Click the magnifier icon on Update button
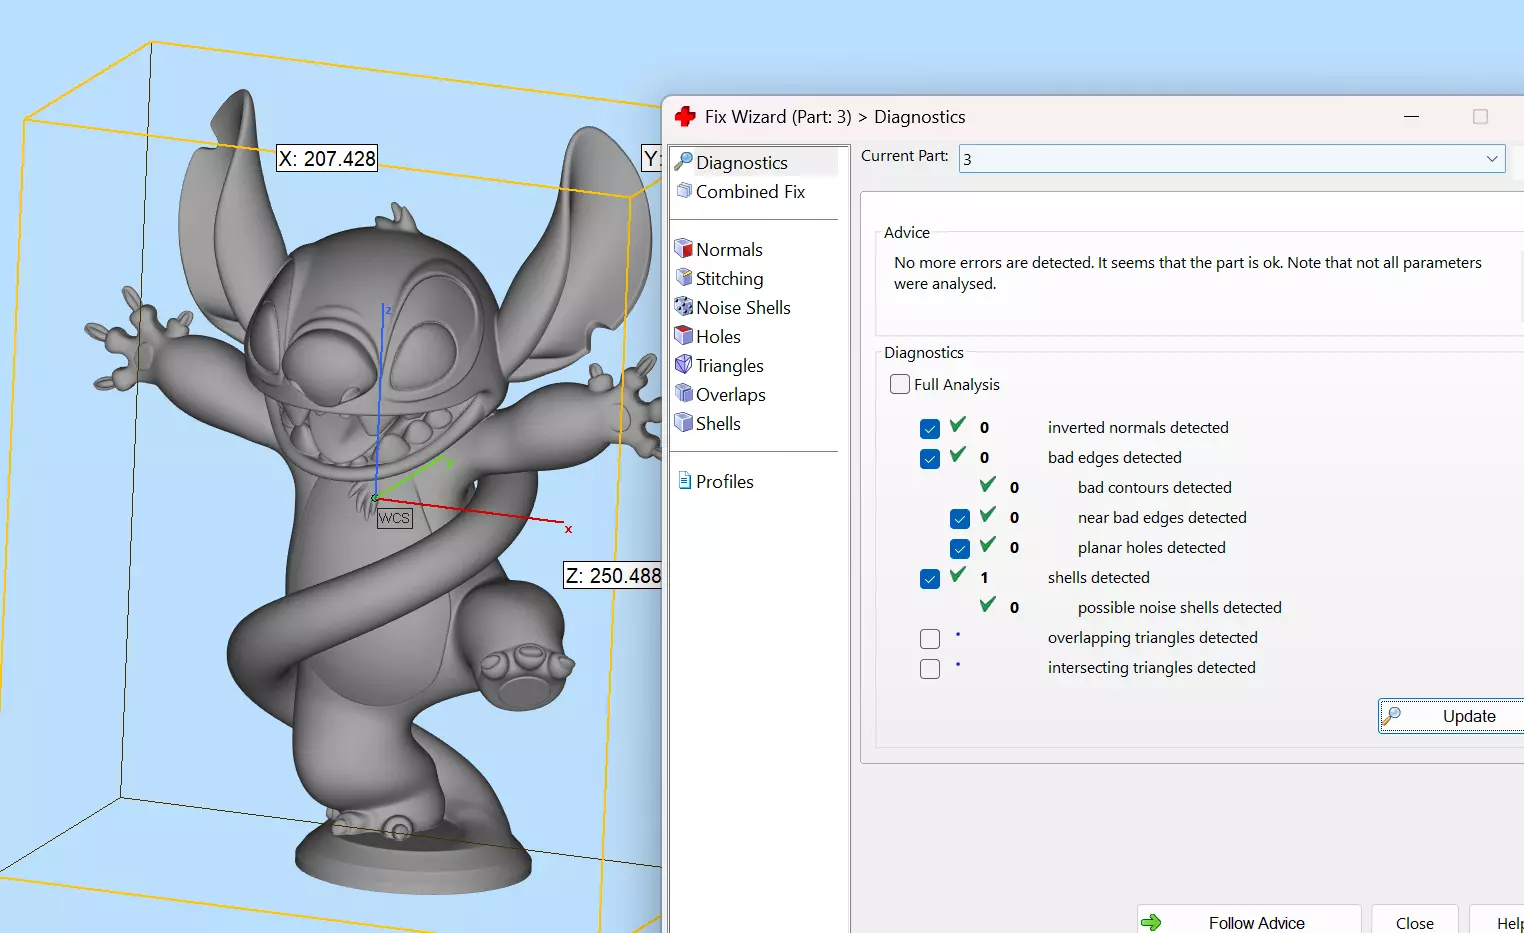The height and width of the screenshot is (933, 1524). 1391,715
